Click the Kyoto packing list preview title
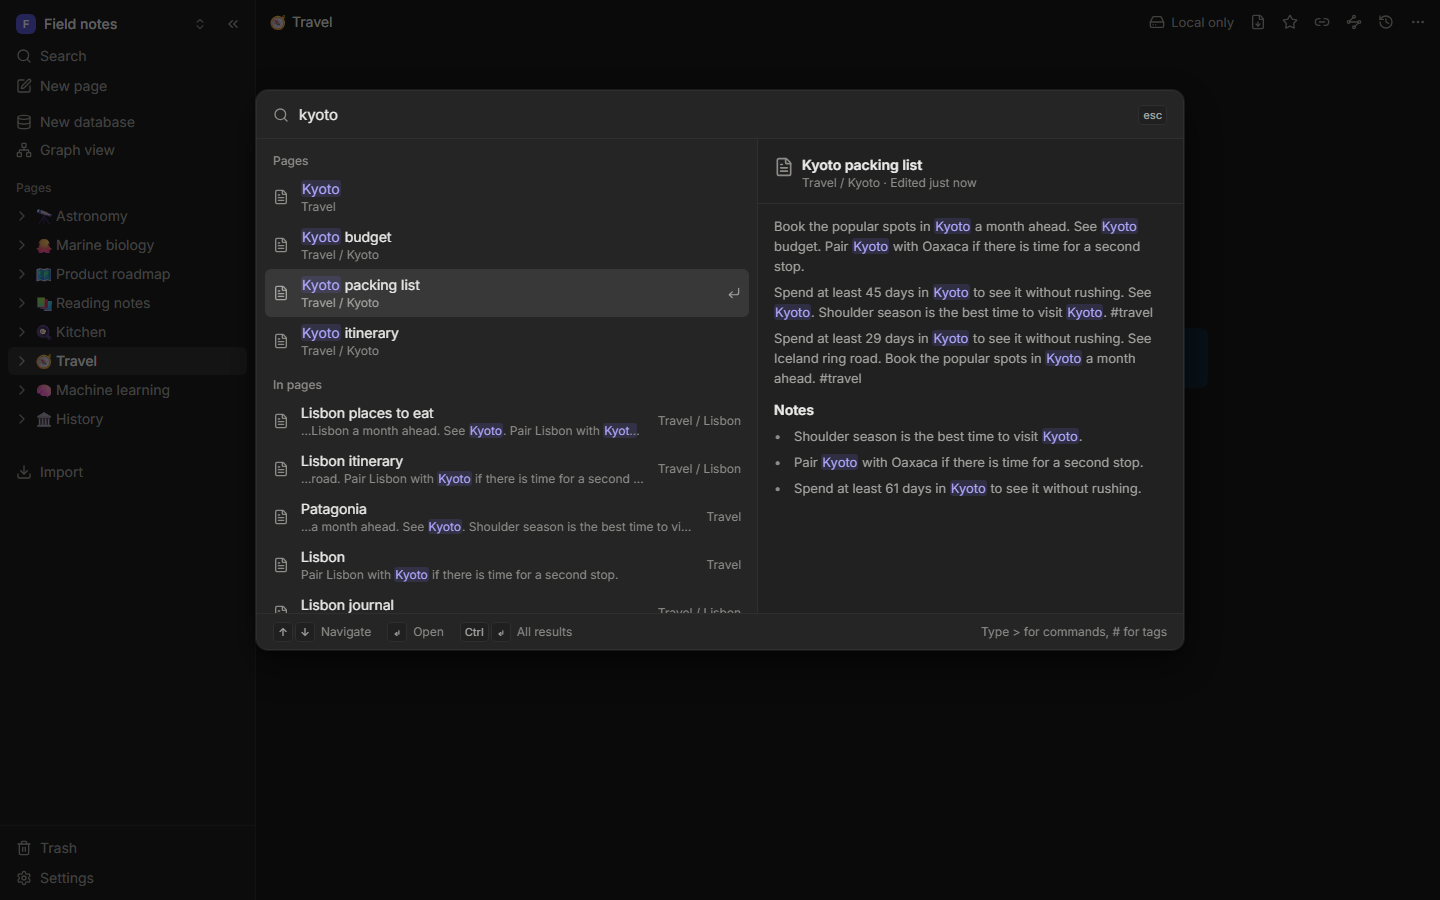 click(862, 165)
